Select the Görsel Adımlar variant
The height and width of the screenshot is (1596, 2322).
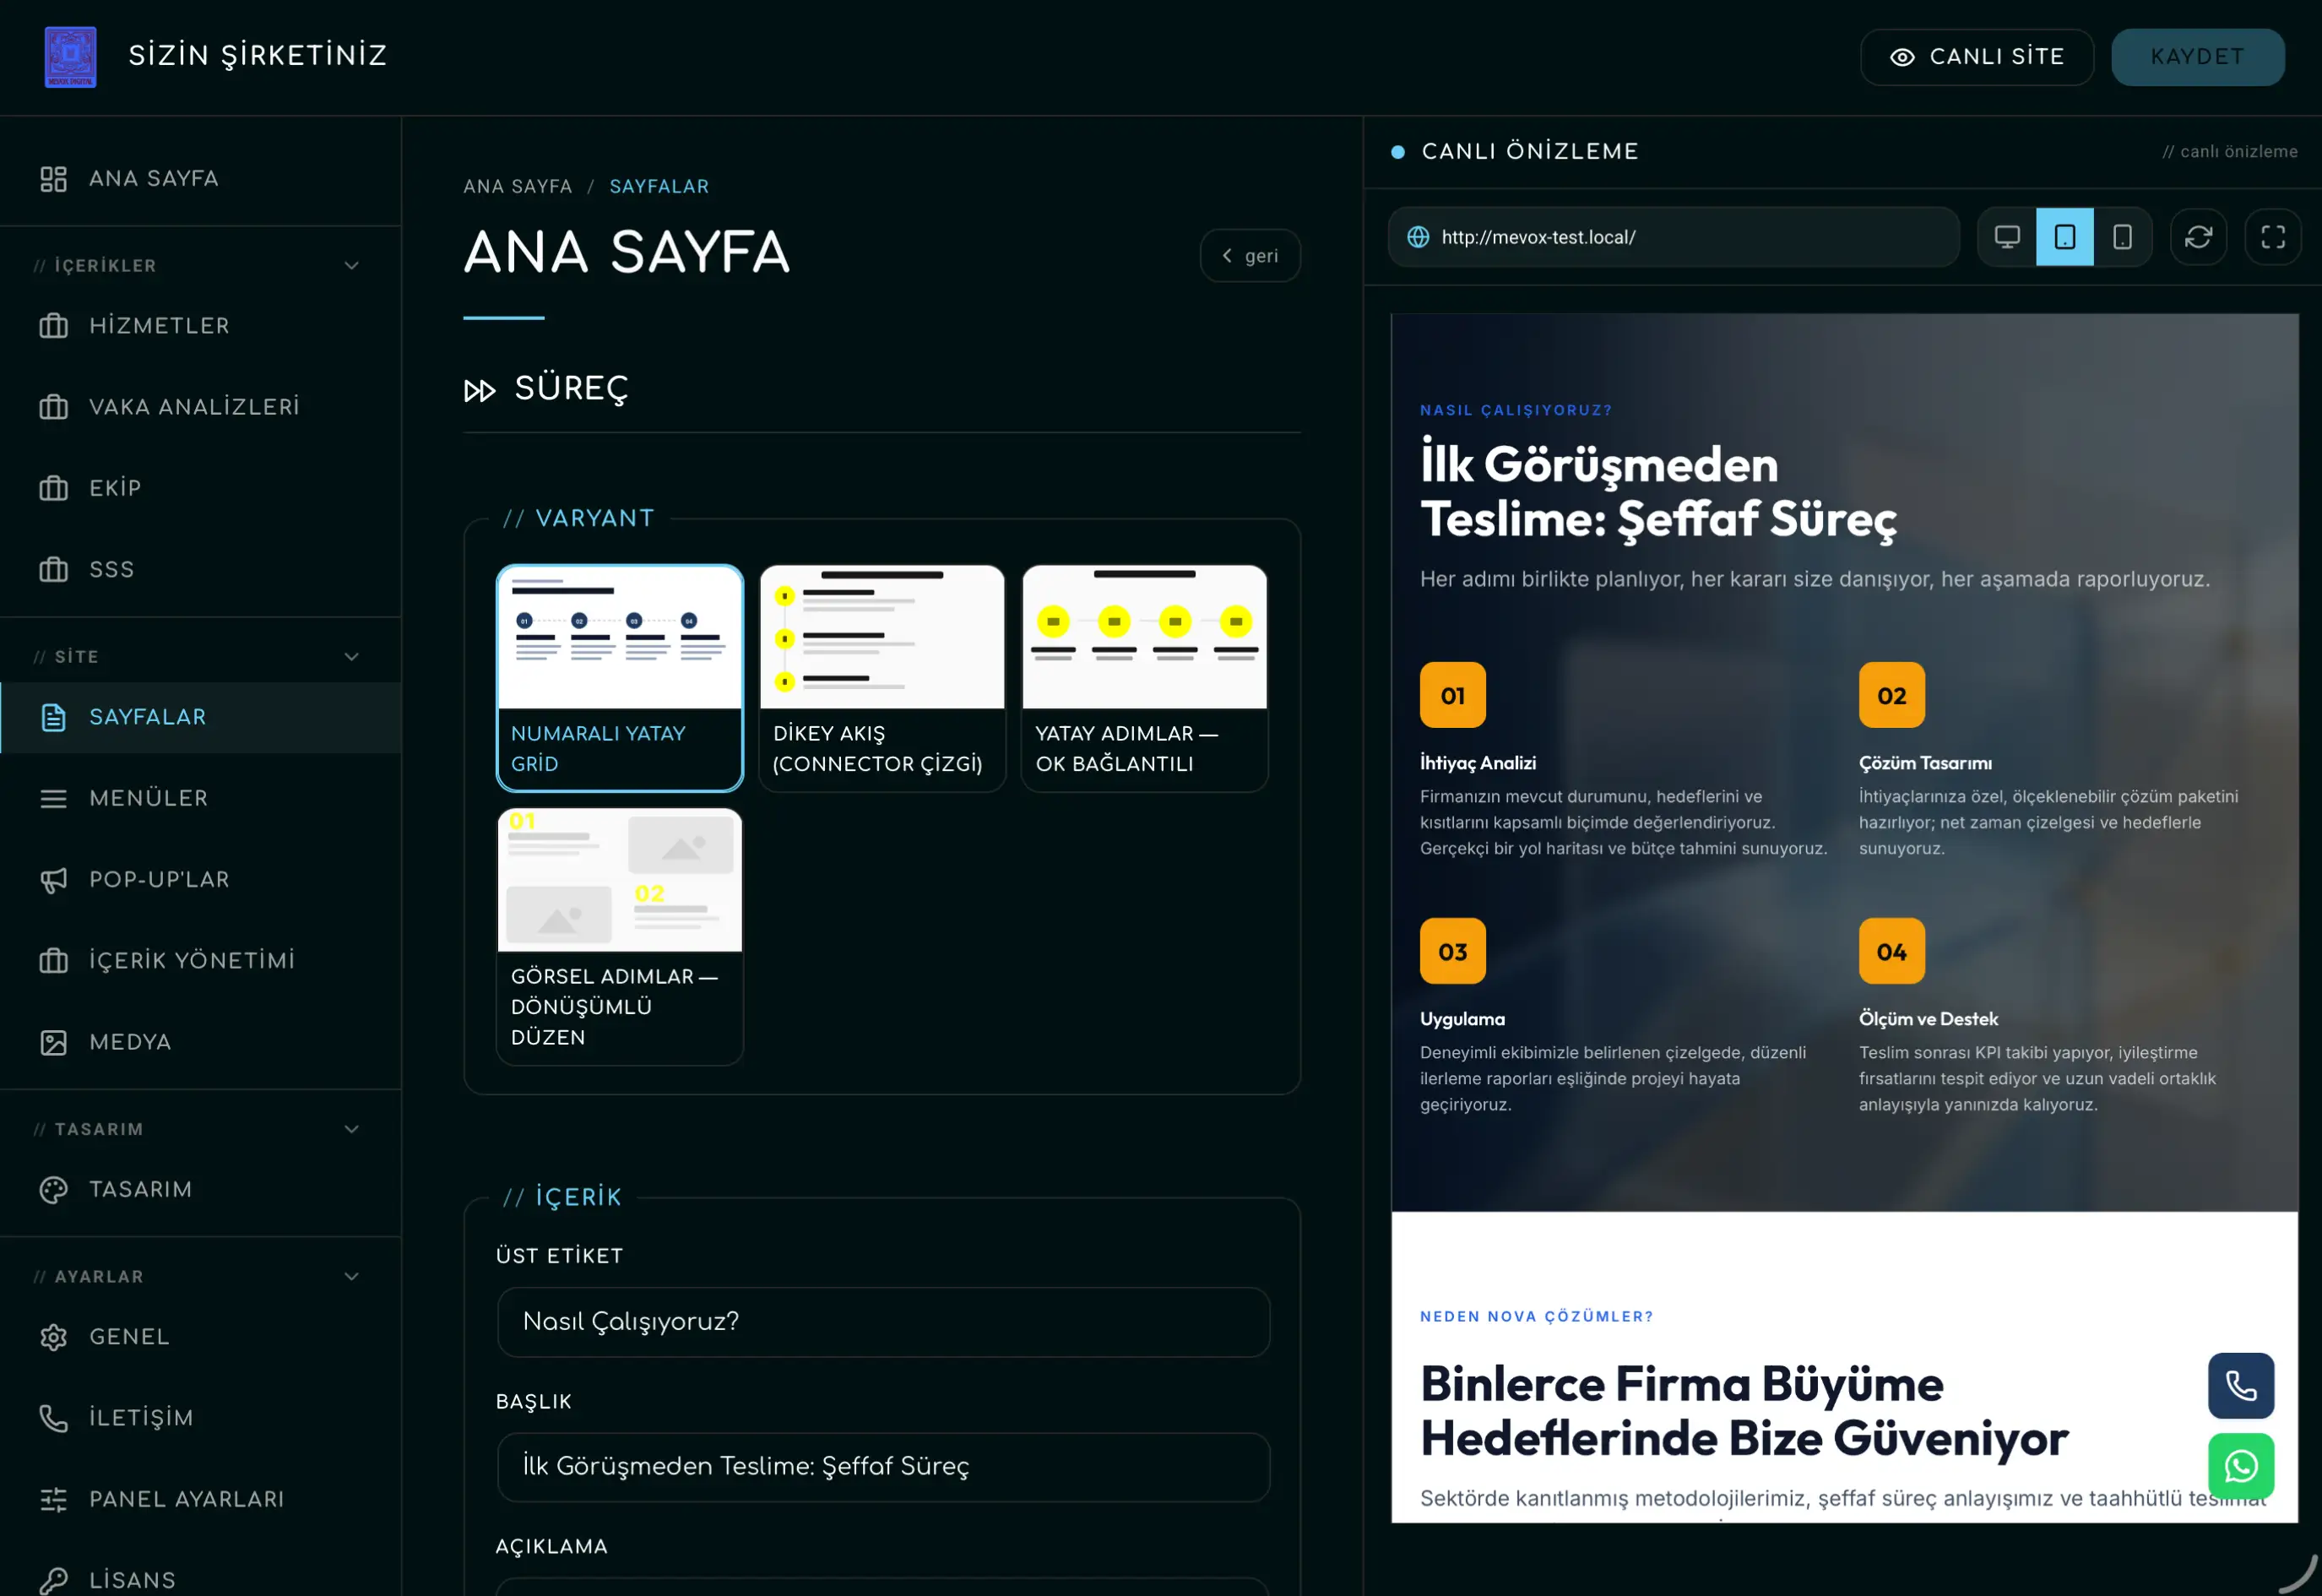620,937
